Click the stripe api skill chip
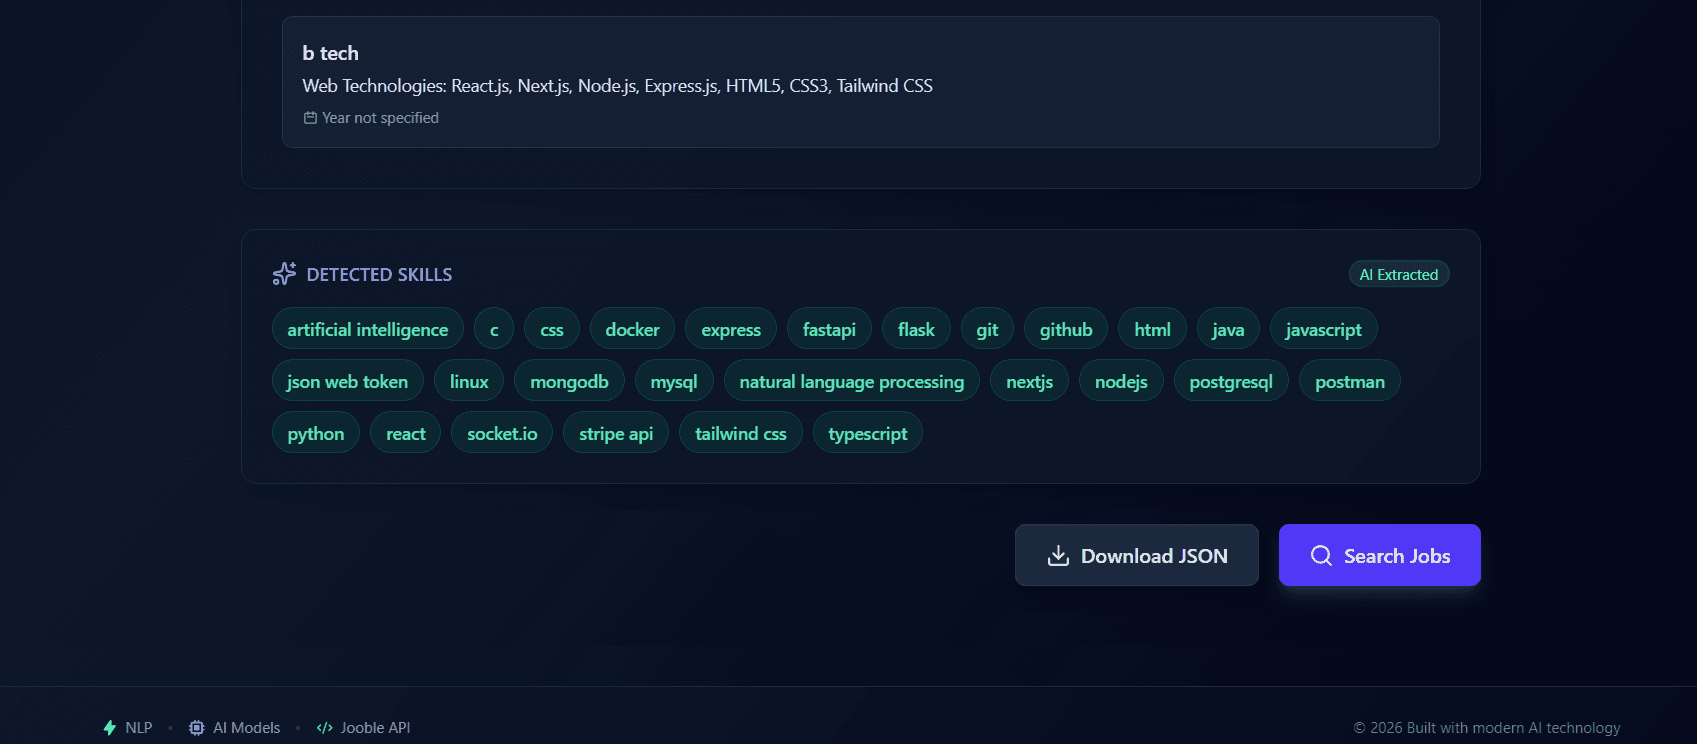 [x=615, y=434]
